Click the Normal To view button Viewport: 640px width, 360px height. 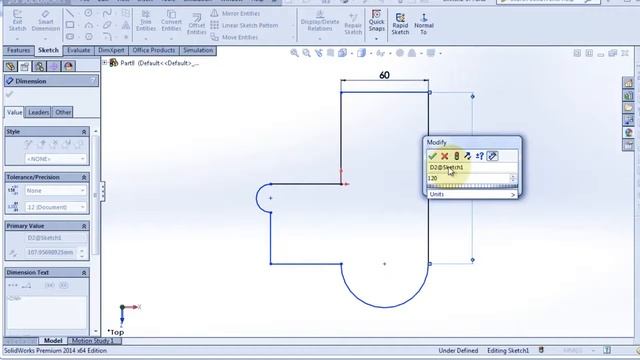(x=424, y=24)
